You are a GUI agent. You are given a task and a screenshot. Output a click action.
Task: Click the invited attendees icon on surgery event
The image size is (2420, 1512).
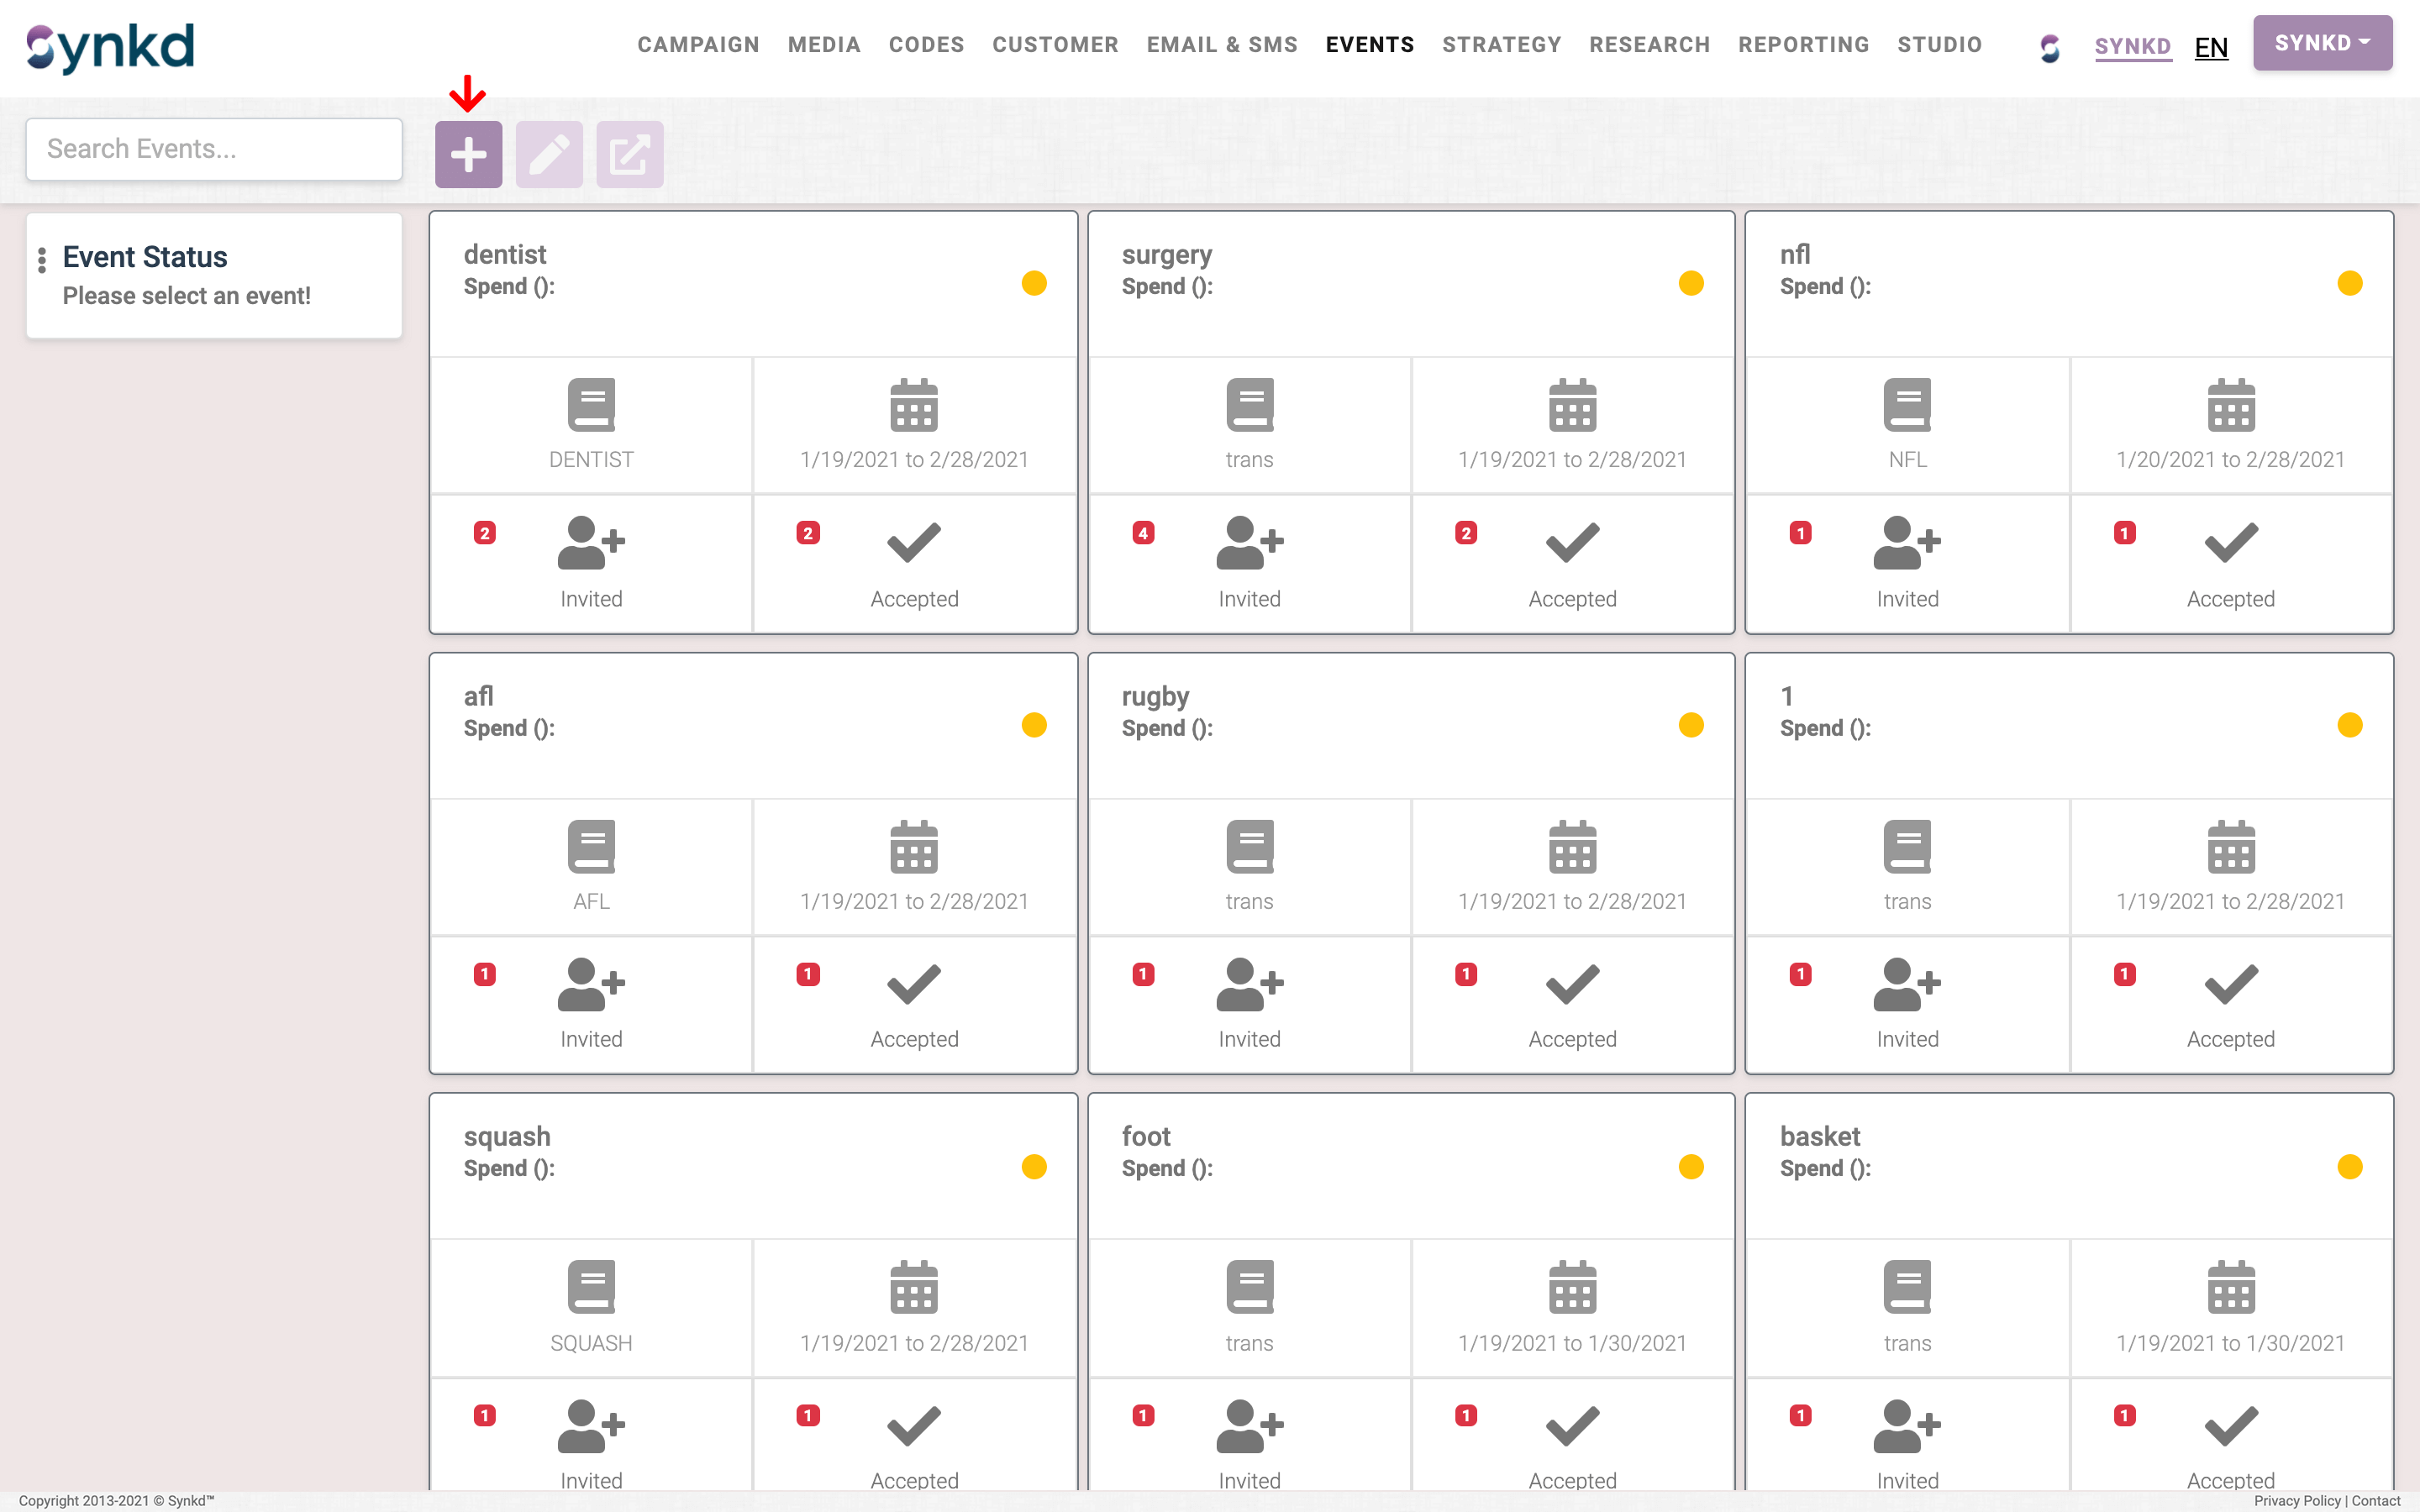(x=1249, y=543)
